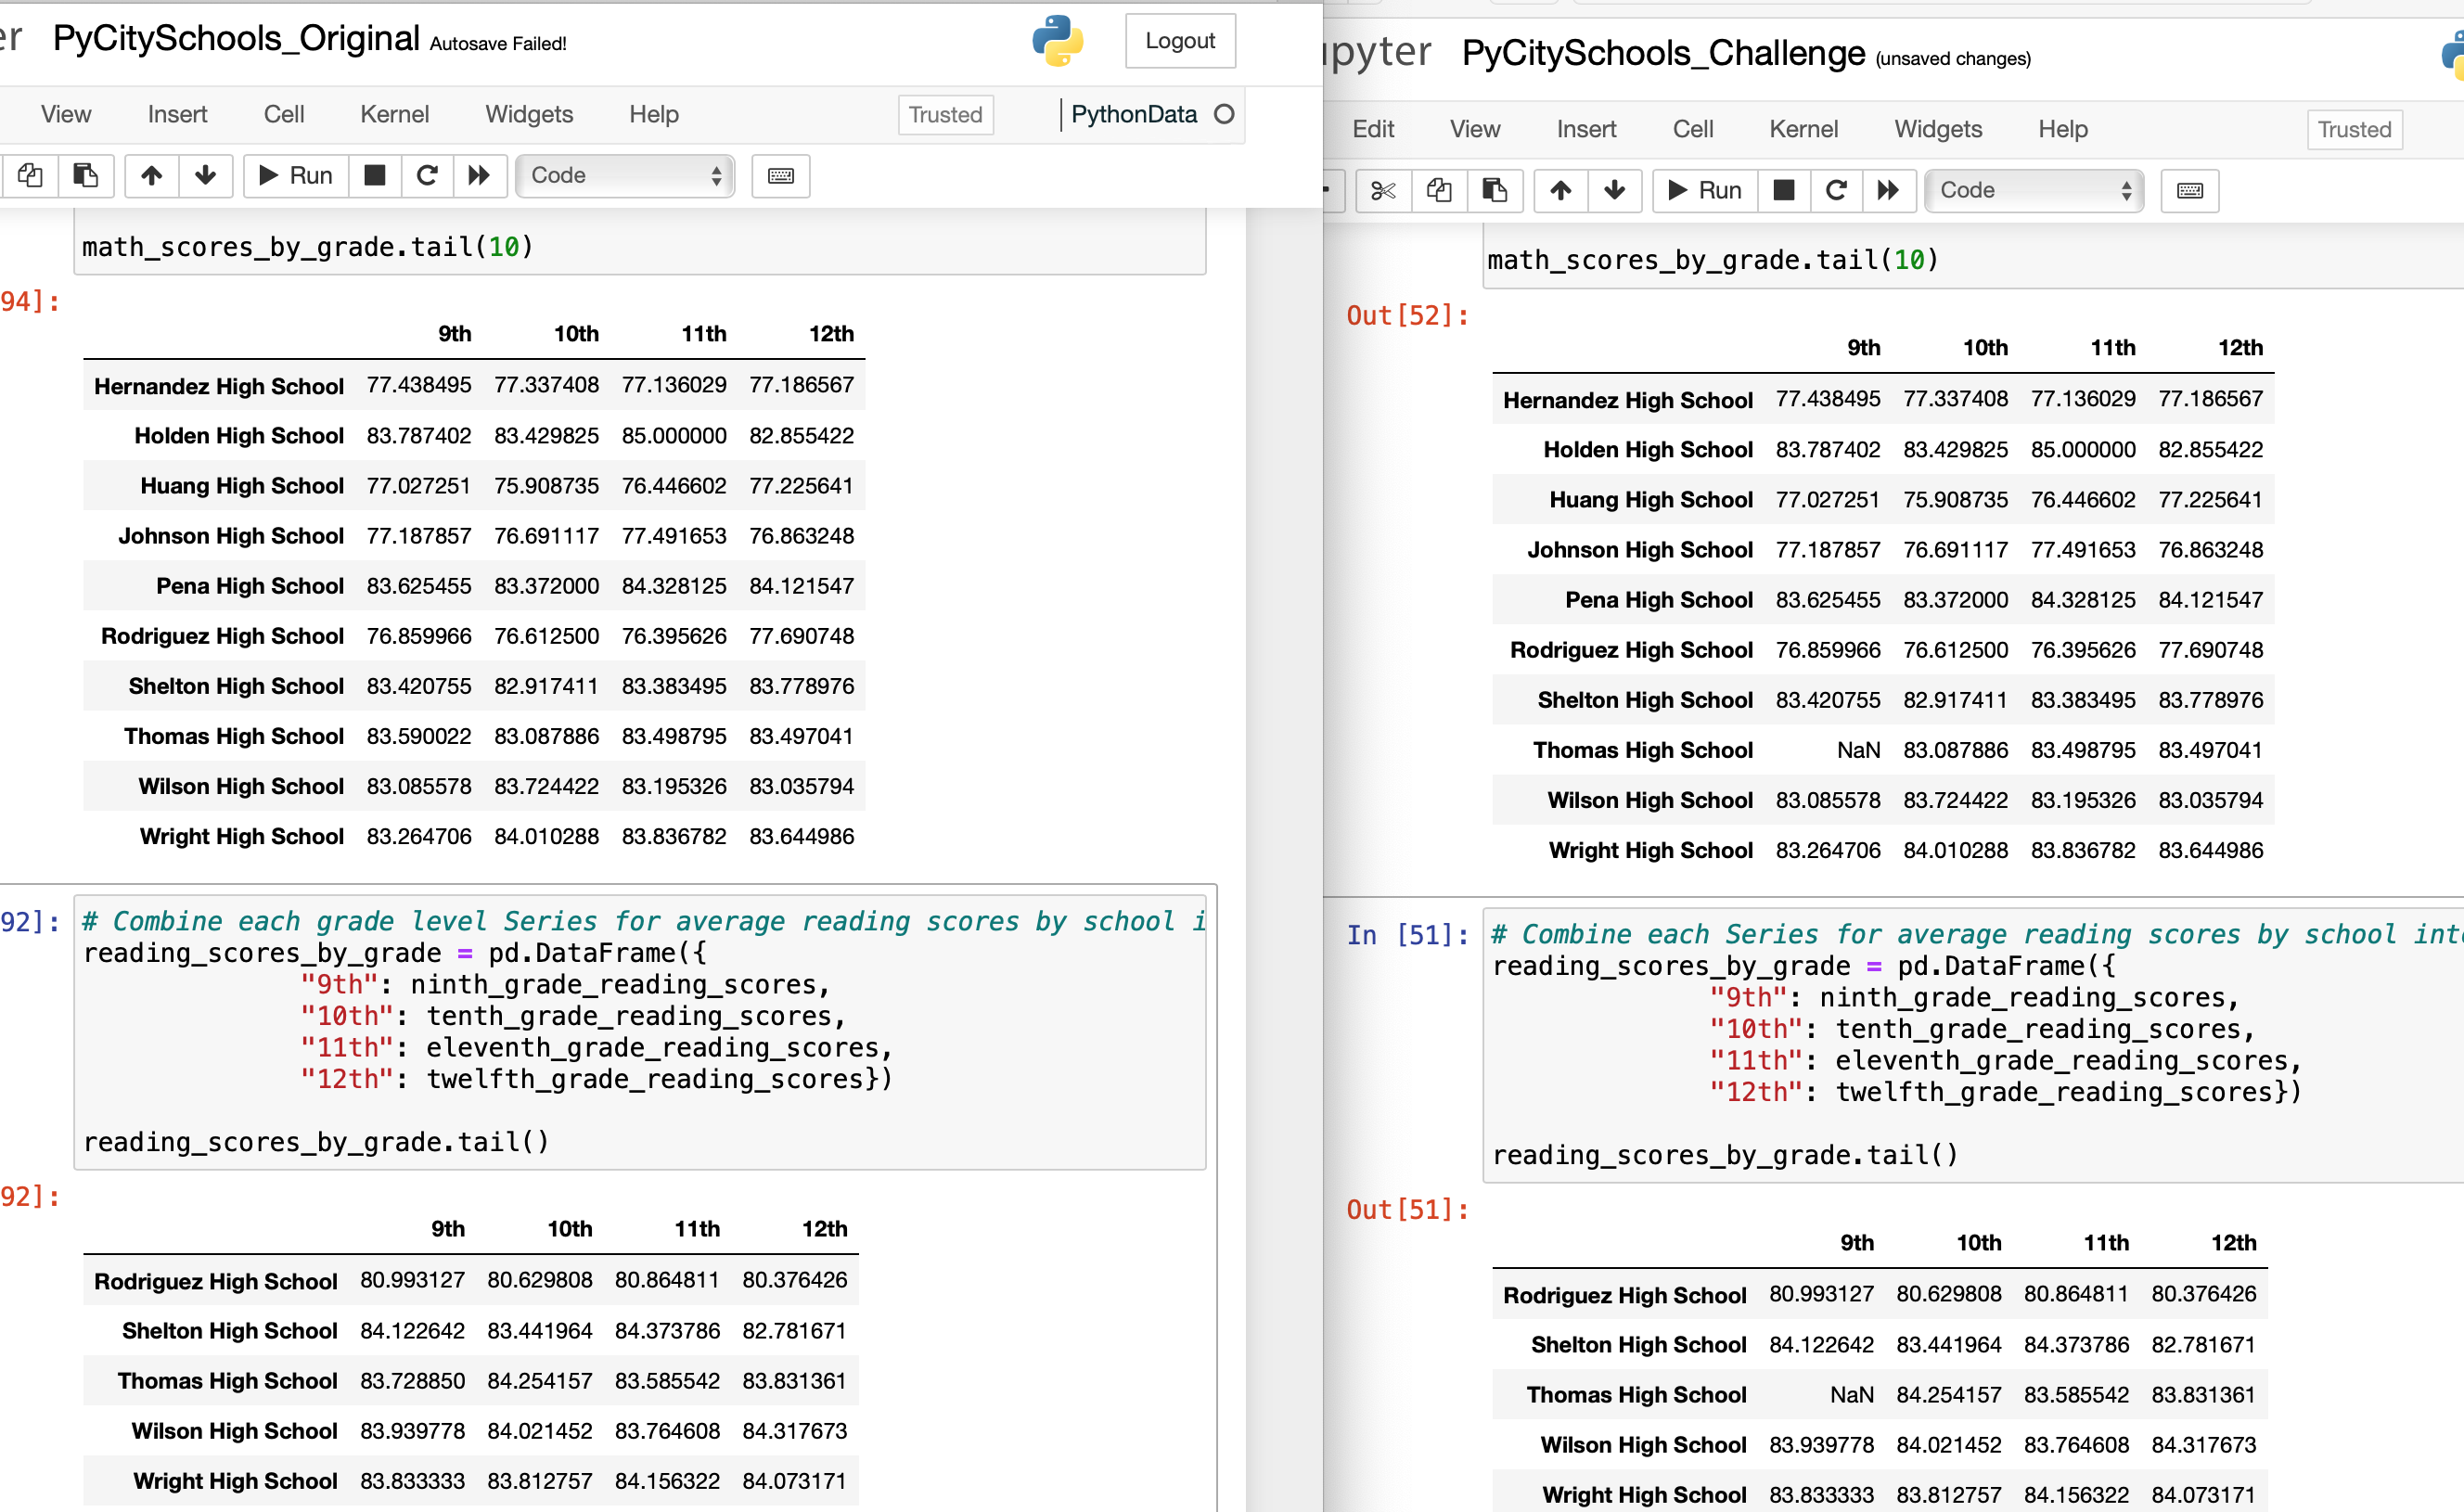Copy the selected cell
This screenshot has width=2464, height=1512.
click(x=30, y=176)
